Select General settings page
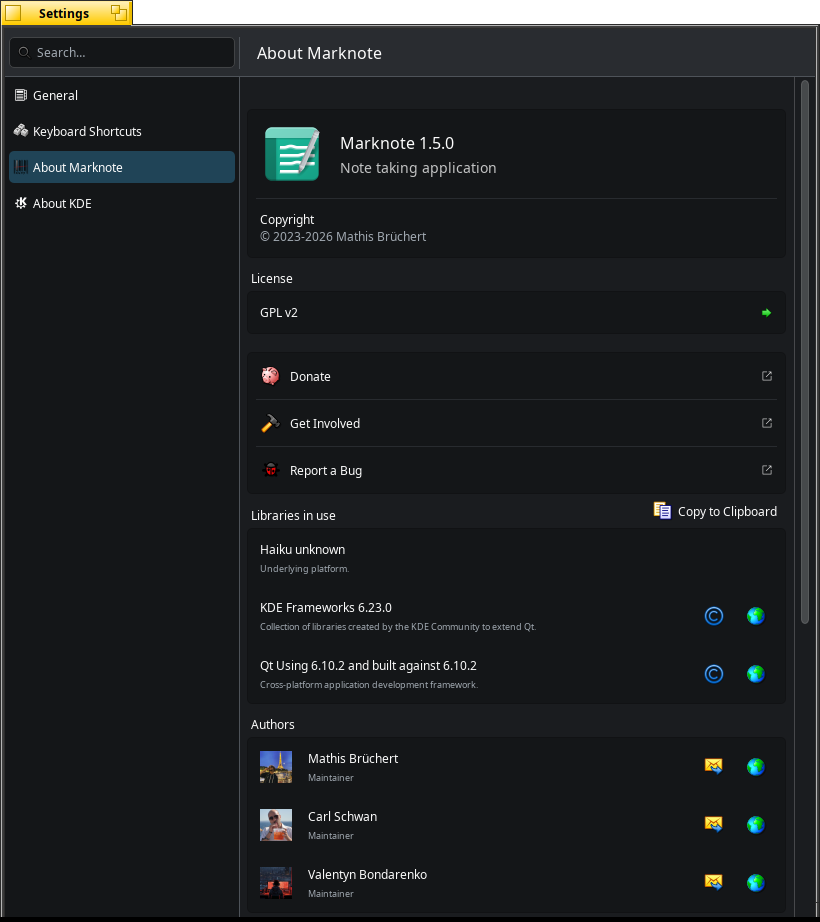Viewport: 820px width, 922px height. pos(55,96)
